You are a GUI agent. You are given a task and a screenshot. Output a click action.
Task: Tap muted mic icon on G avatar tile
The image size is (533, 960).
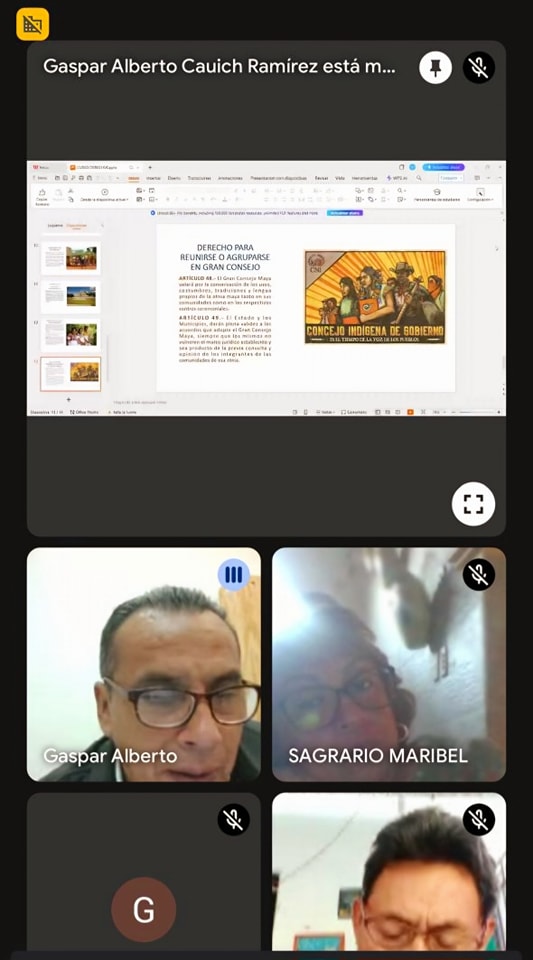[x=233, y=819]
